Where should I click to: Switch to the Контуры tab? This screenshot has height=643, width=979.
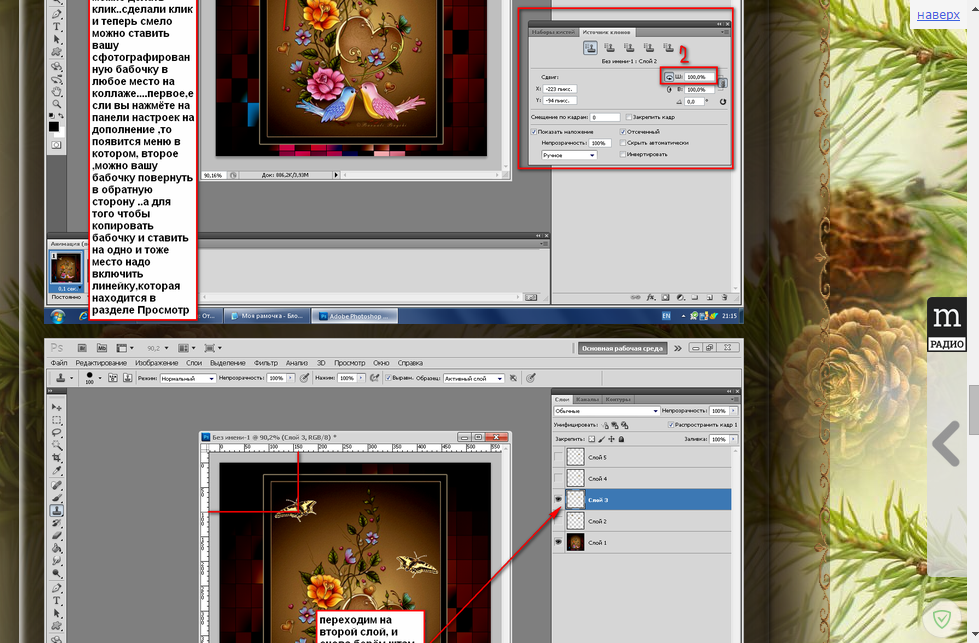point(617,399)
